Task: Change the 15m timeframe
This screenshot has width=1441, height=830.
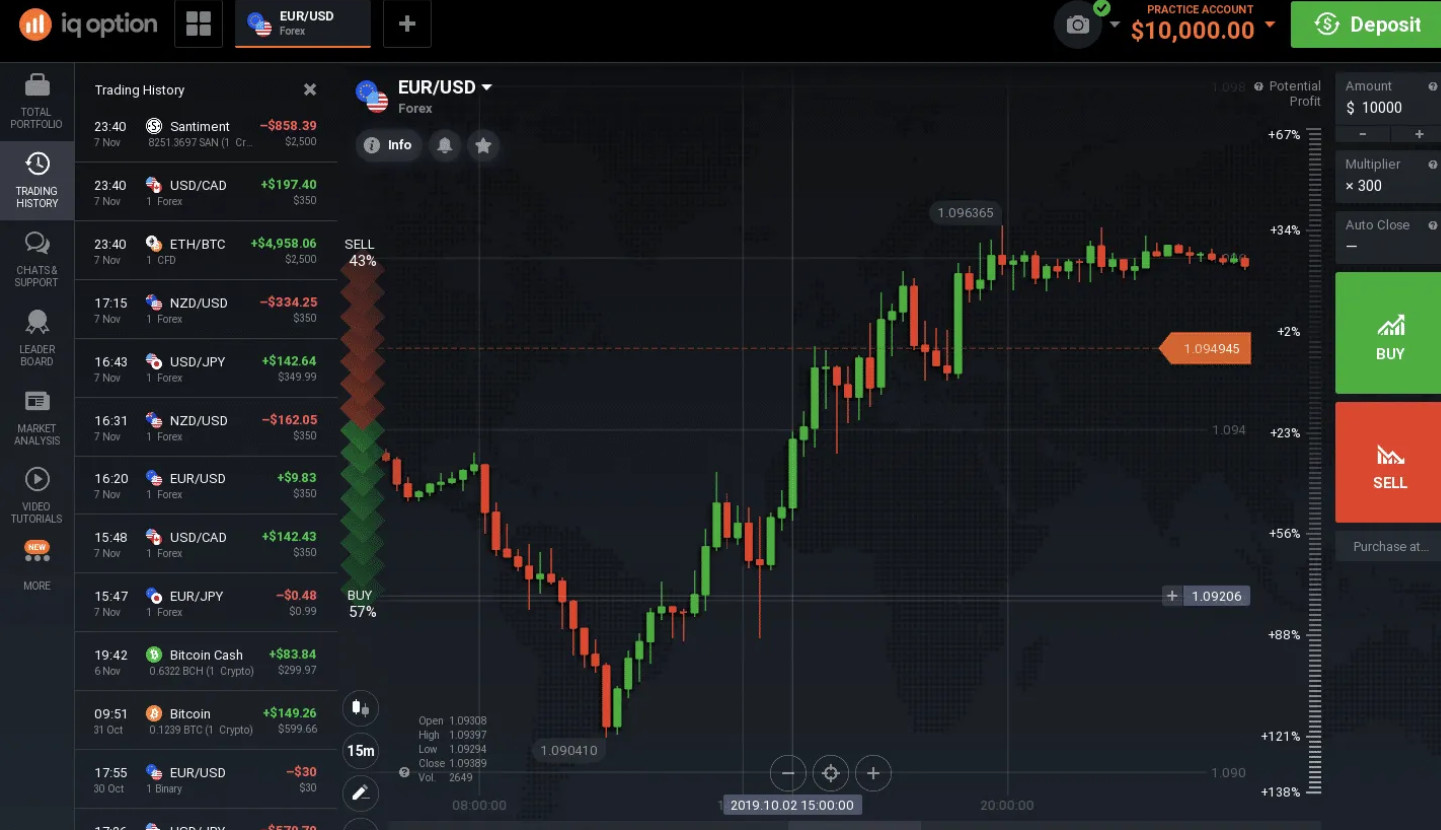Action: point(361,751)
